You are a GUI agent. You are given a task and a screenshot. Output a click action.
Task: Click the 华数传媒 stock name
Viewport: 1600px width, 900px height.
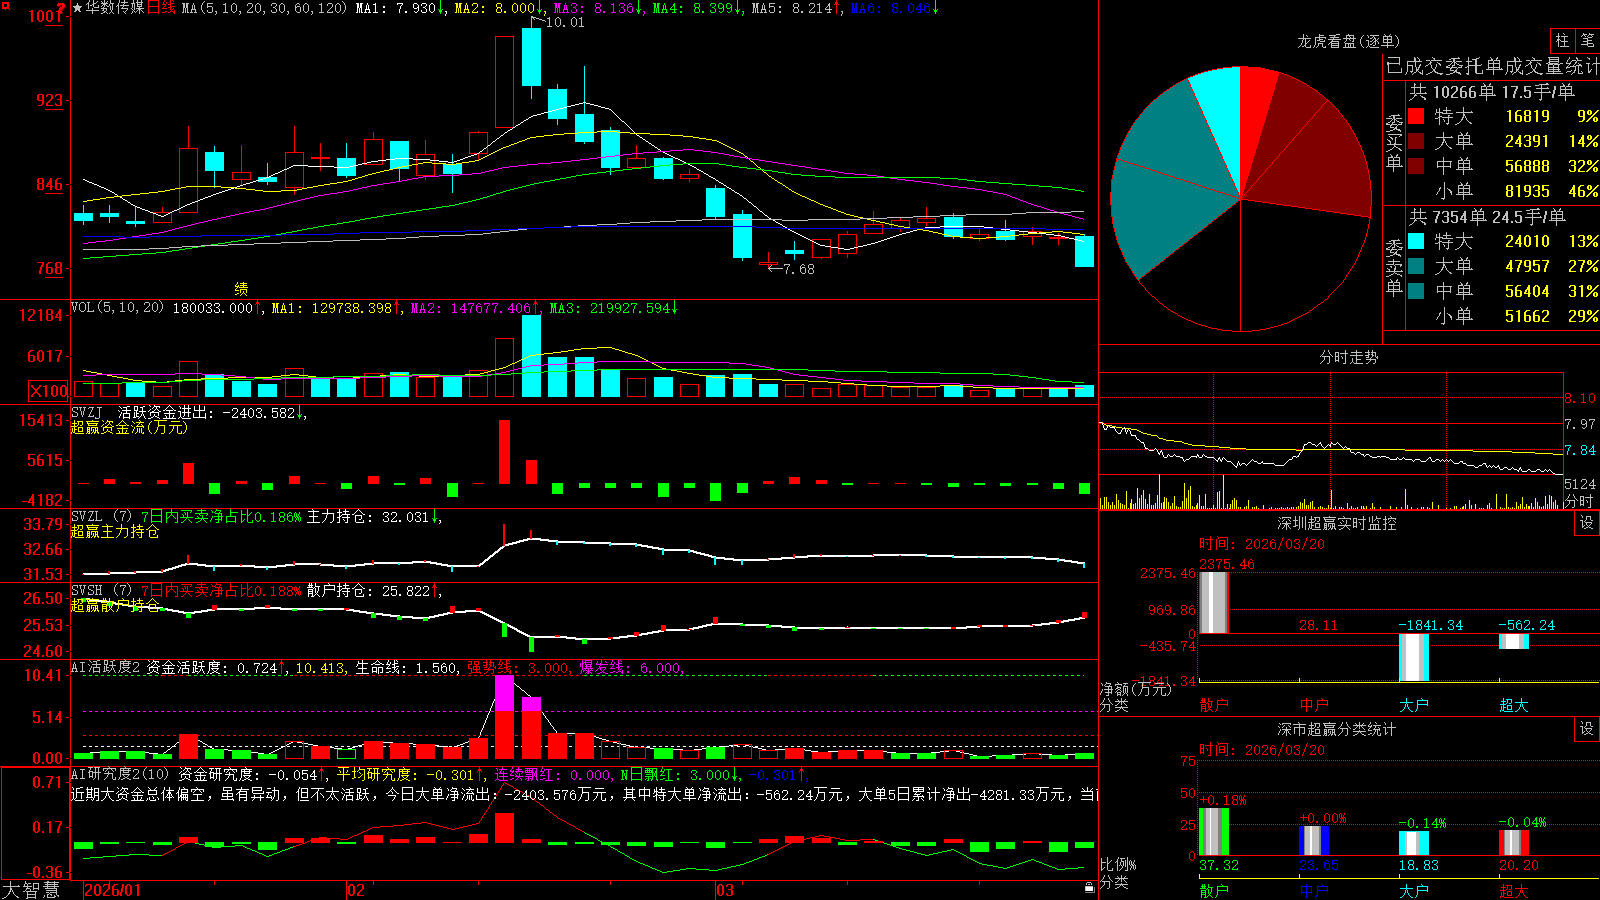[x=115, y=8]
